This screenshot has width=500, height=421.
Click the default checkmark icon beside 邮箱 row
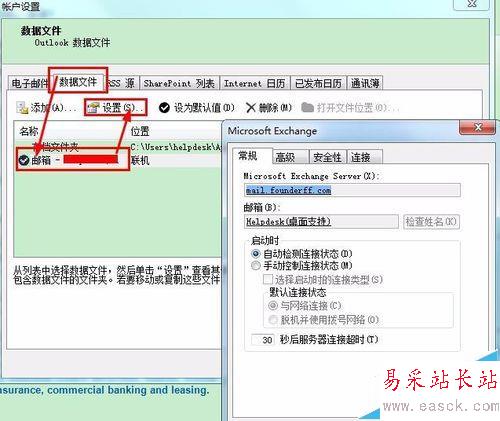pos(24,160)
